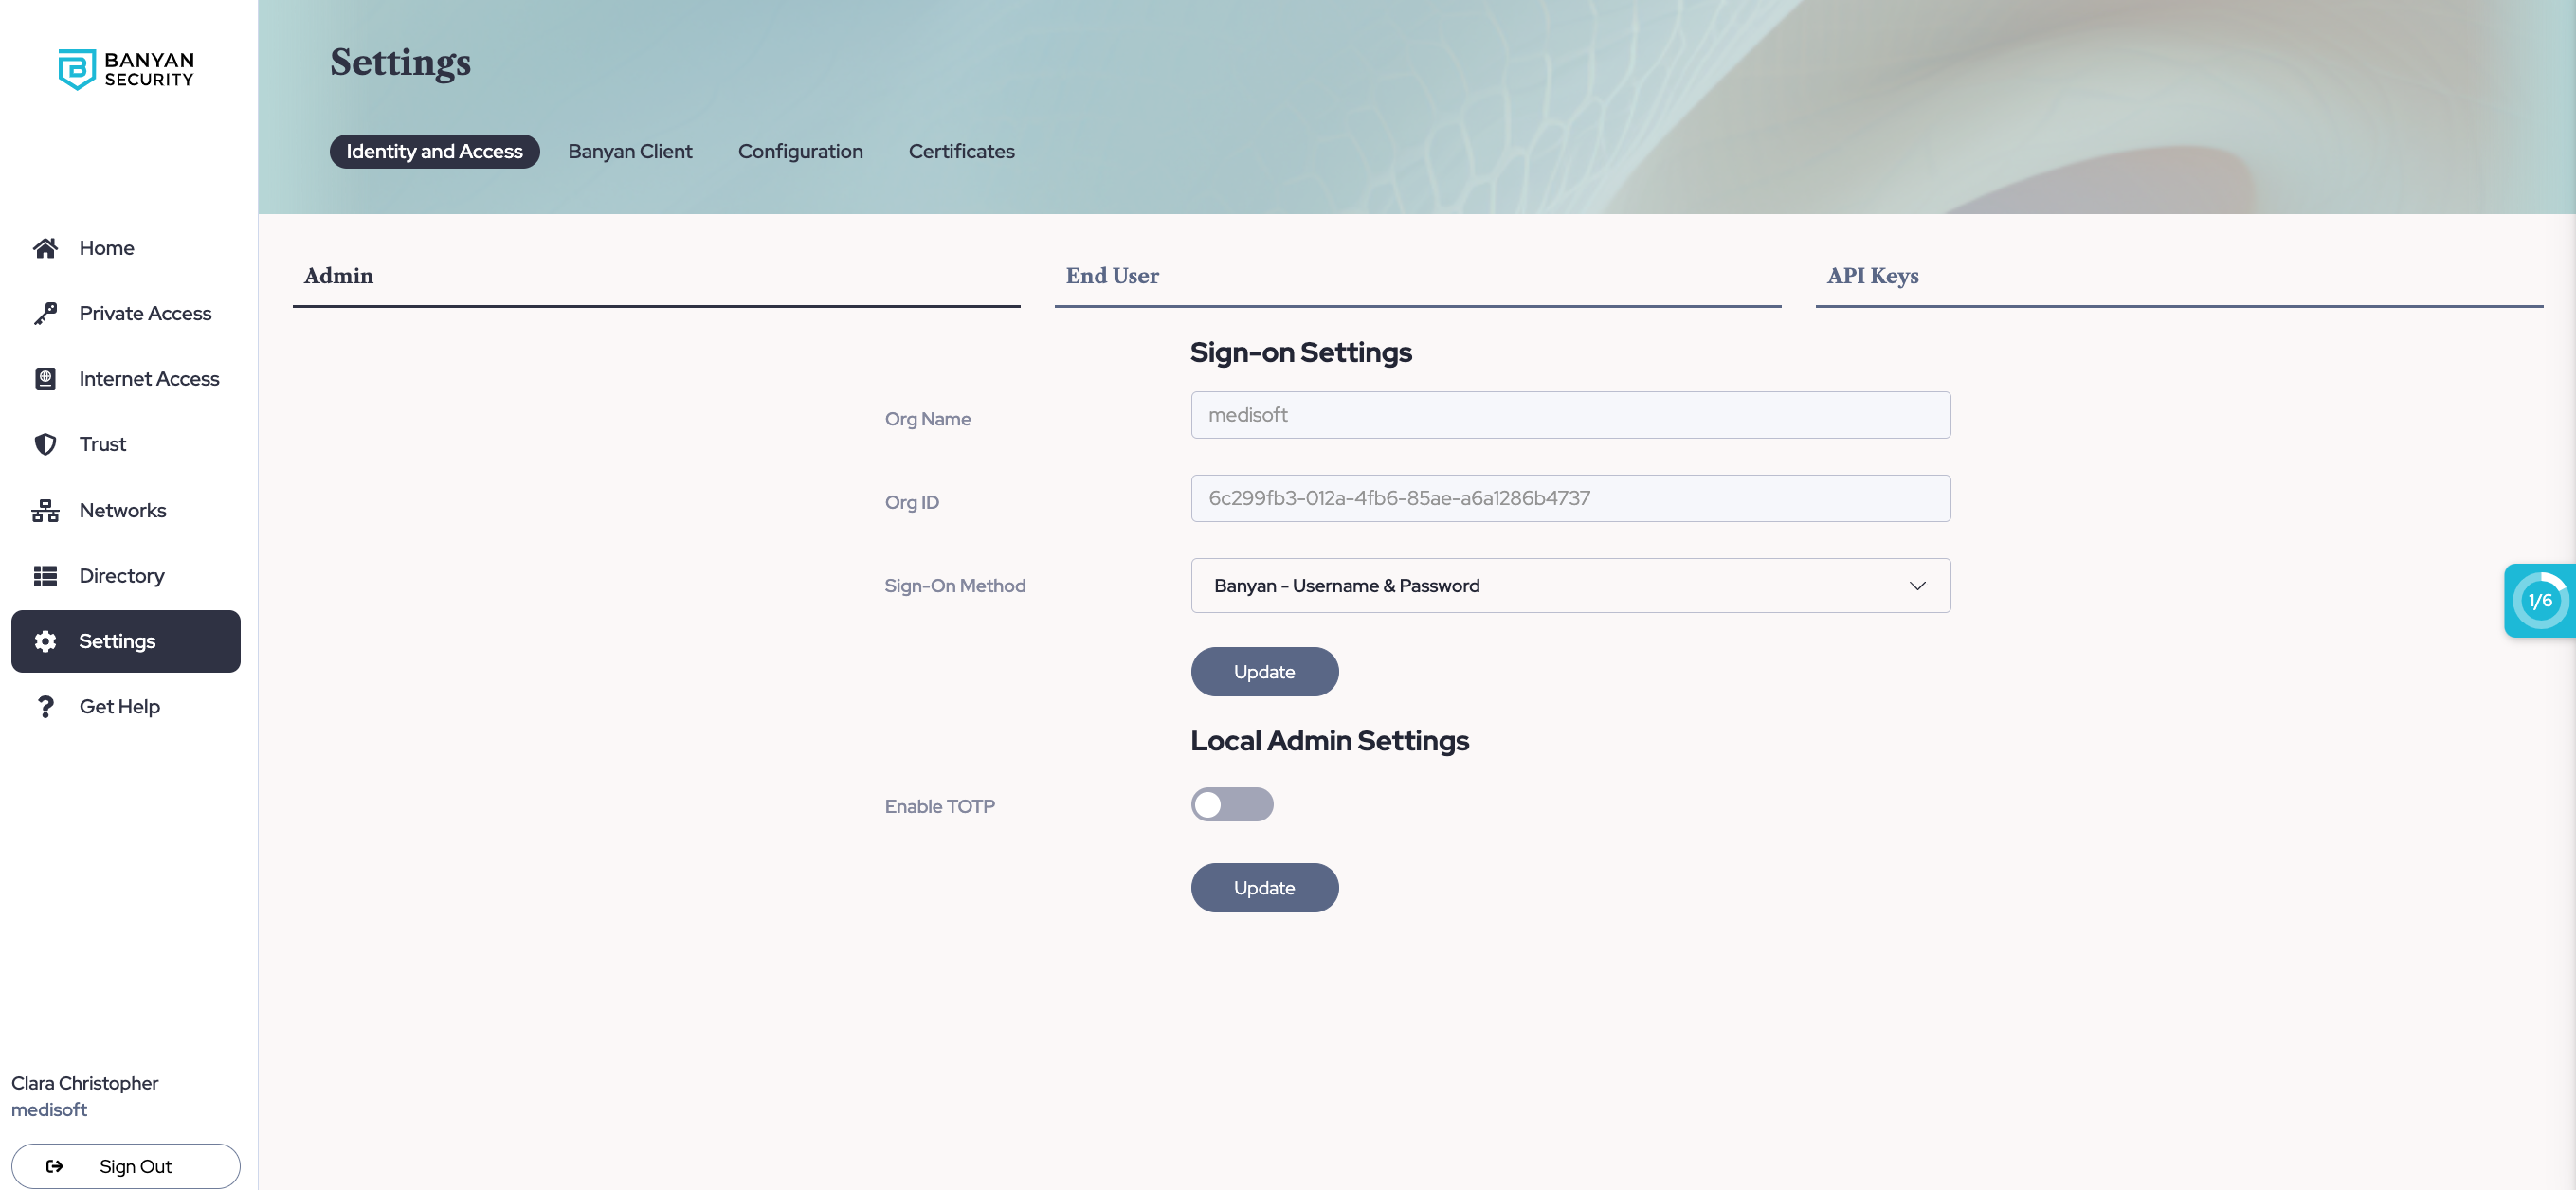Click the dropdown chevron arrow for Sign-On Method

(x=1916, y=586)
